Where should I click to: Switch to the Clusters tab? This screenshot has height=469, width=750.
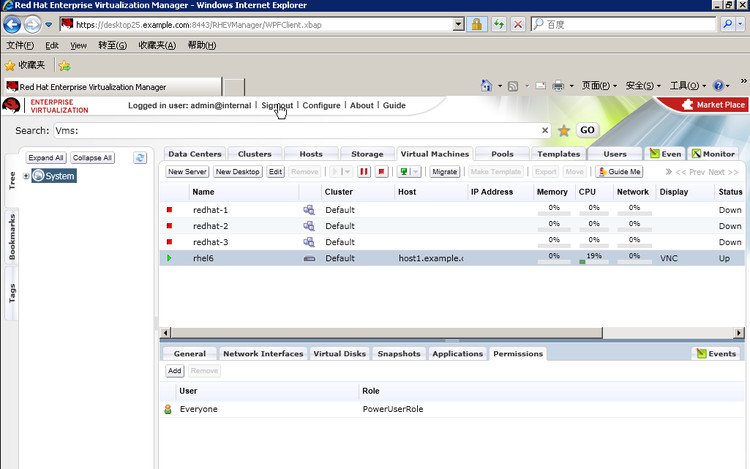[254, 154]
